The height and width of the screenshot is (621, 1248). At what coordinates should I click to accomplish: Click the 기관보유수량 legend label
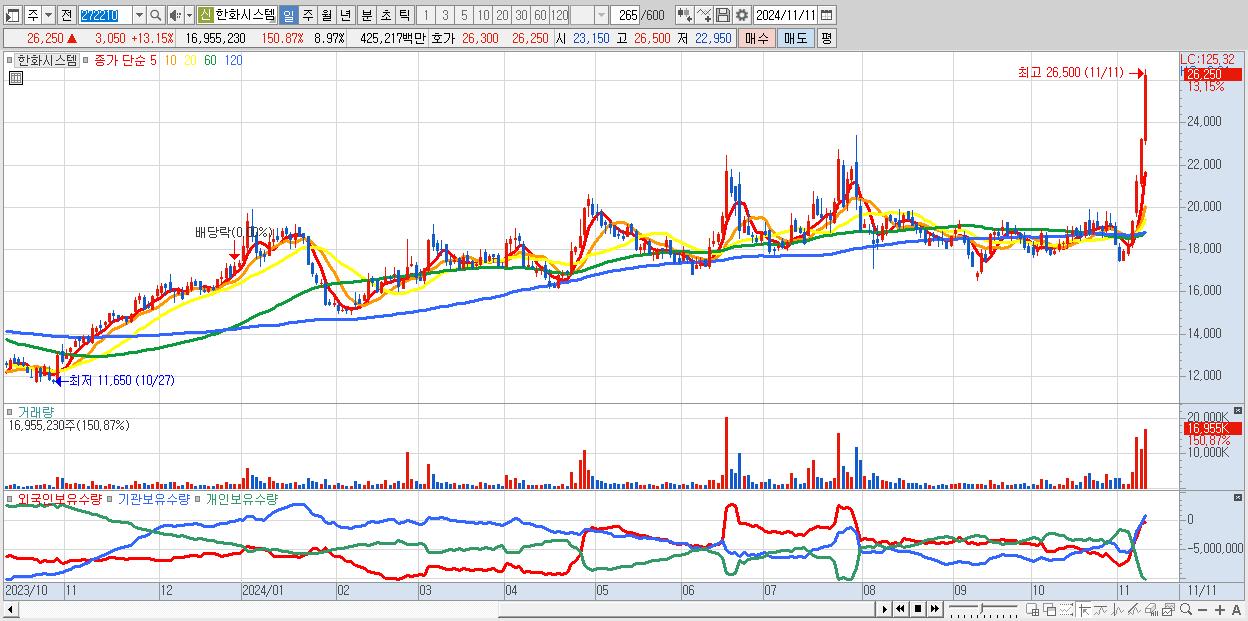click(153, 498)
